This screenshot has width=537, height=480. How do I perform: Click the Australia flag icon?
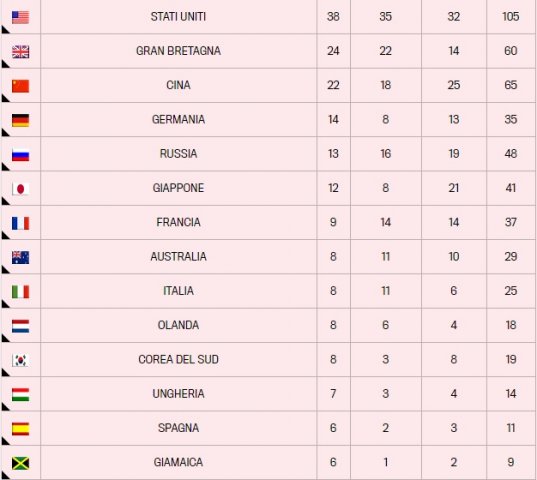[20, 257]
